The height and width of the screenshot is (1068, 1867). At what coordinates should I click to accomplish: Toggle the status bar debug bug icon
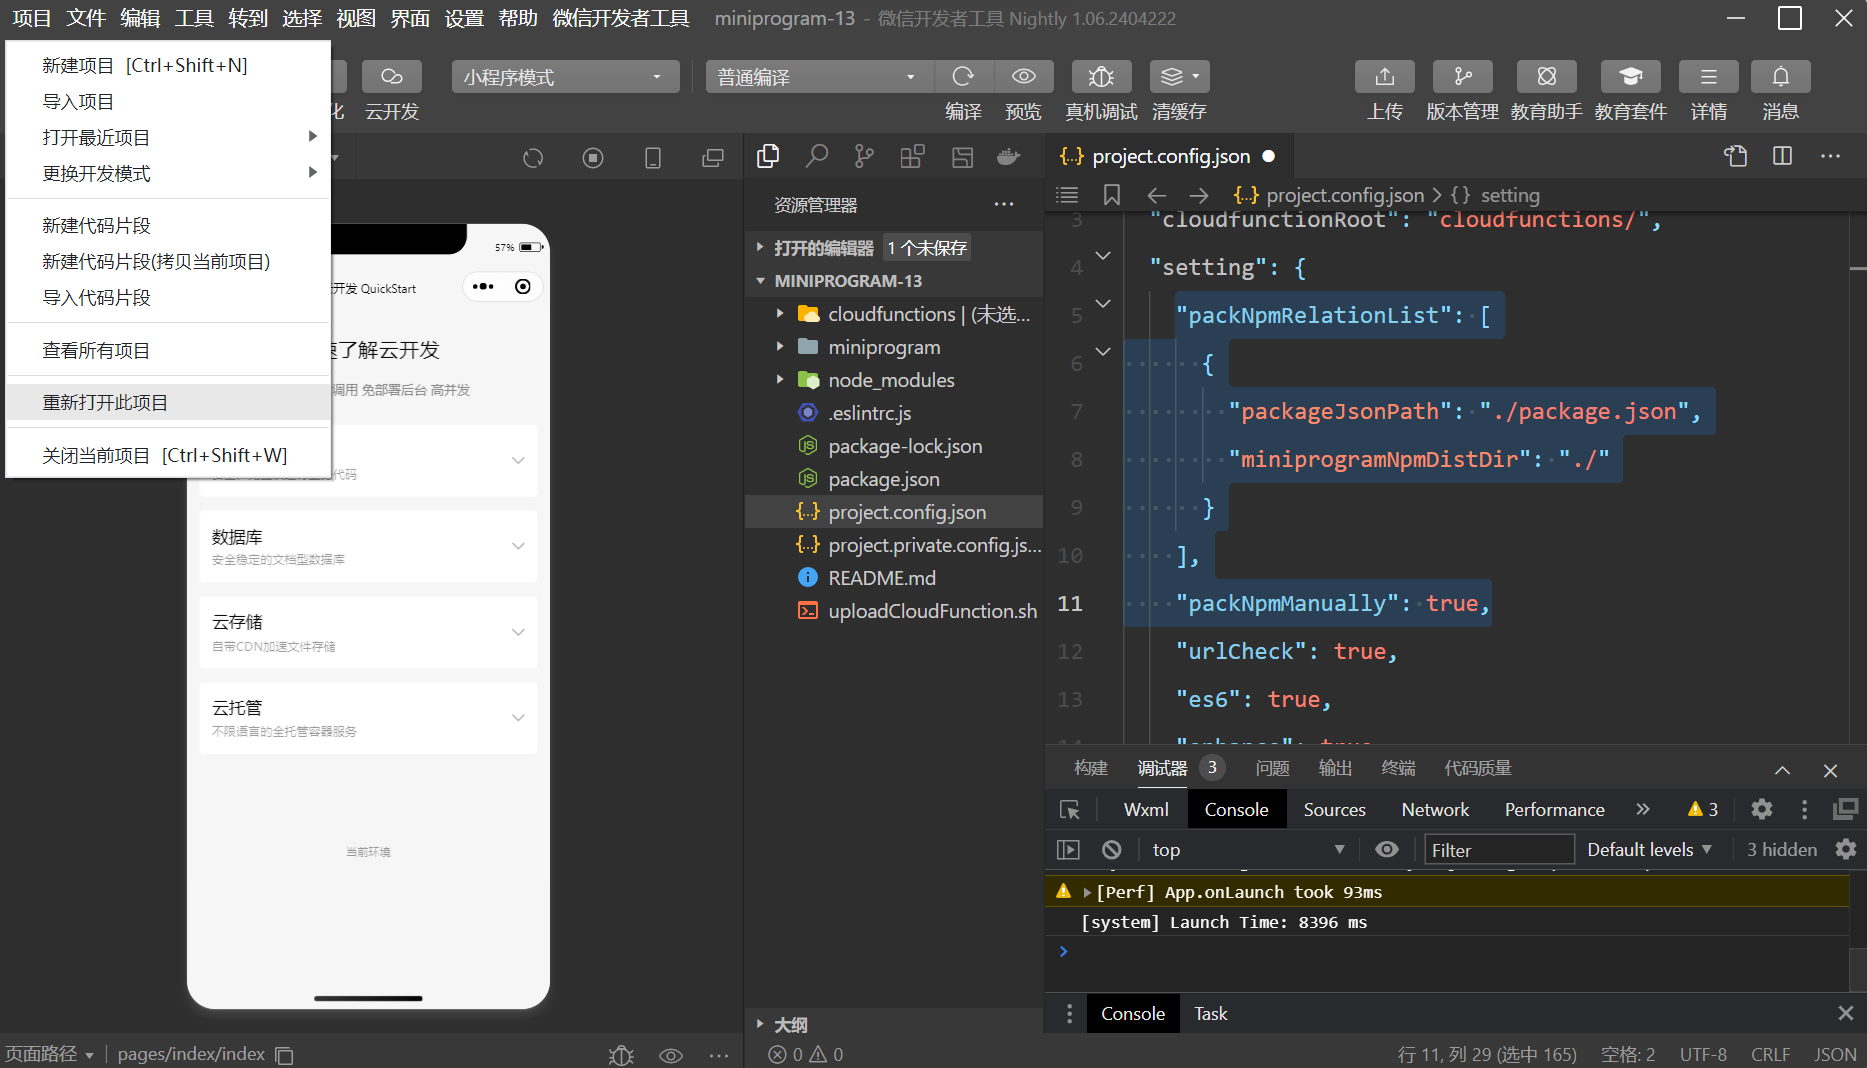coord(621,1055)
